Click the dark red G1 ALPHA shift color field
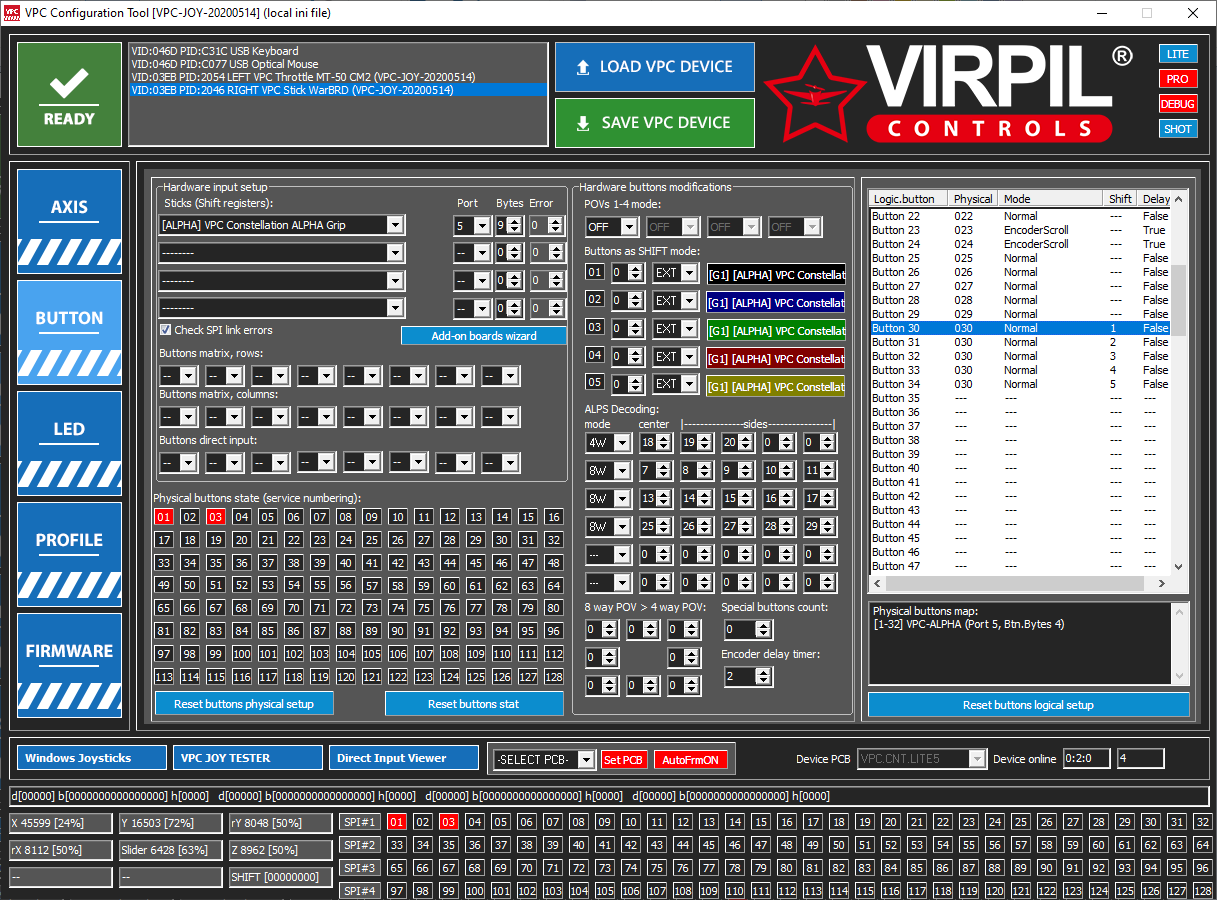The width and height of the screenshot is (1217, 900). coord(775,358)
